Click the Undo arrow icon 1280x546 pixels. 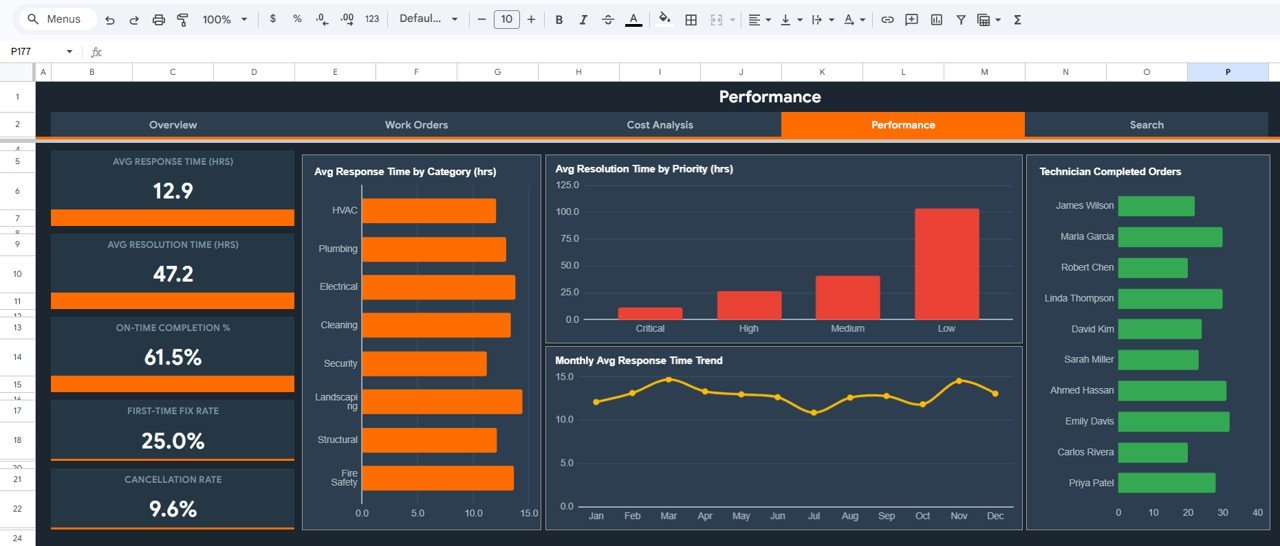pyautogui.click(x=110, y=20)
